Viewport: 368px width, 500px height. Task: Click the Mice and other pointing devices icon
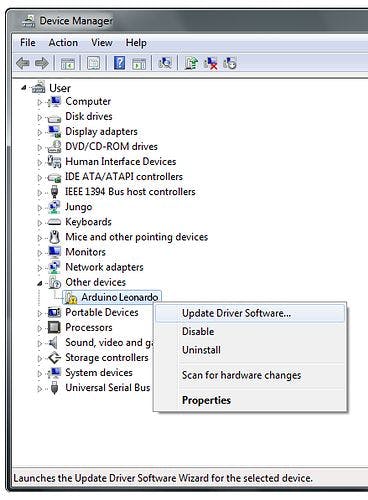pos(54,237)
